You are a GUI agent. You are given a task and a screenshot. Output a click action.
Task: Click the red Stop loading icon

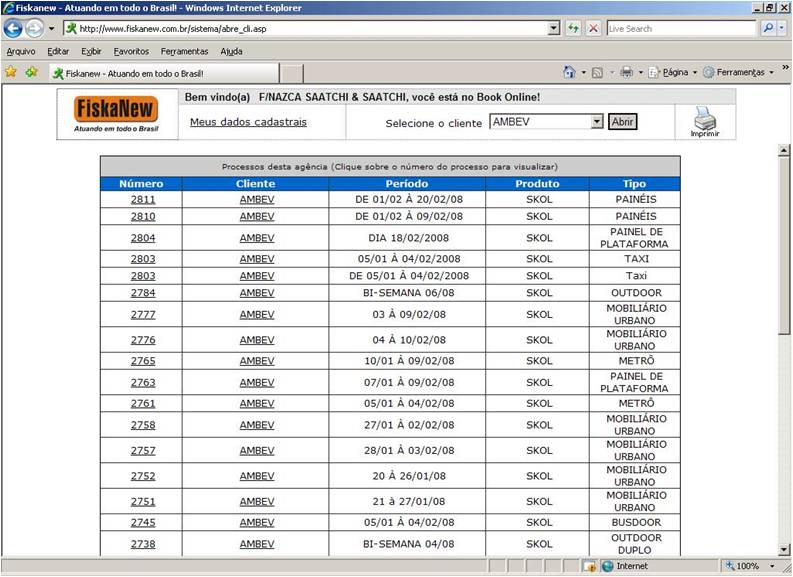(x=594, y=29)
